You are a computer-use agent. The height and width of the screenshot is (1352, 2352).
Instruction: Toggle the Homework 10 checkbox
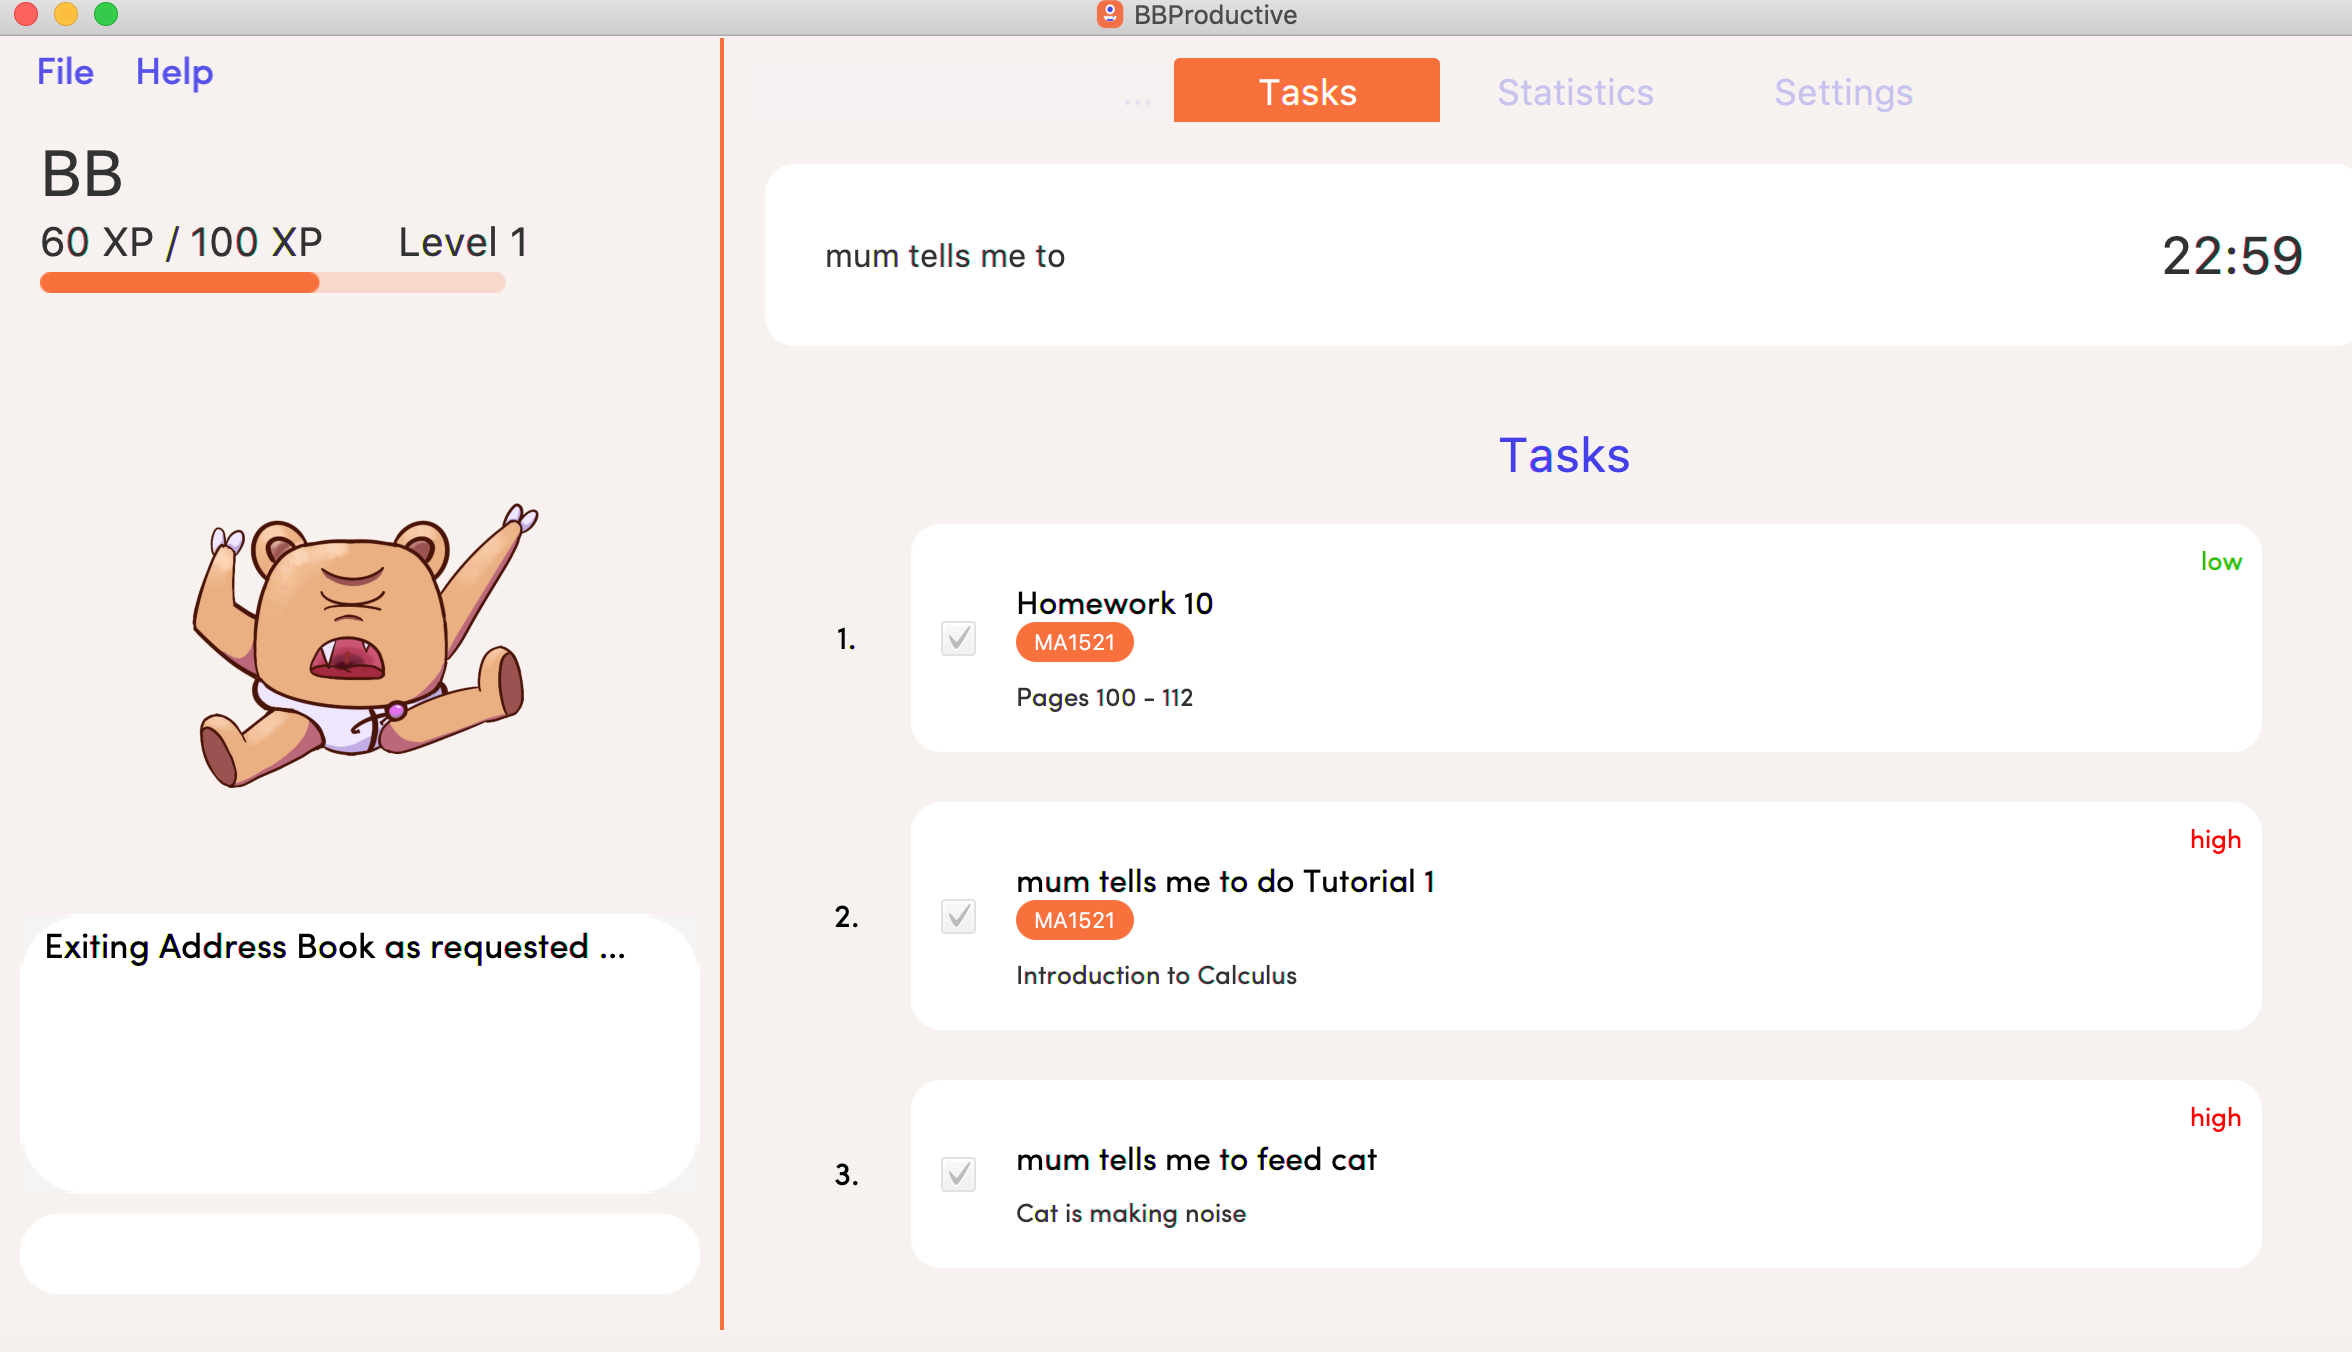(x=958, y=638)
